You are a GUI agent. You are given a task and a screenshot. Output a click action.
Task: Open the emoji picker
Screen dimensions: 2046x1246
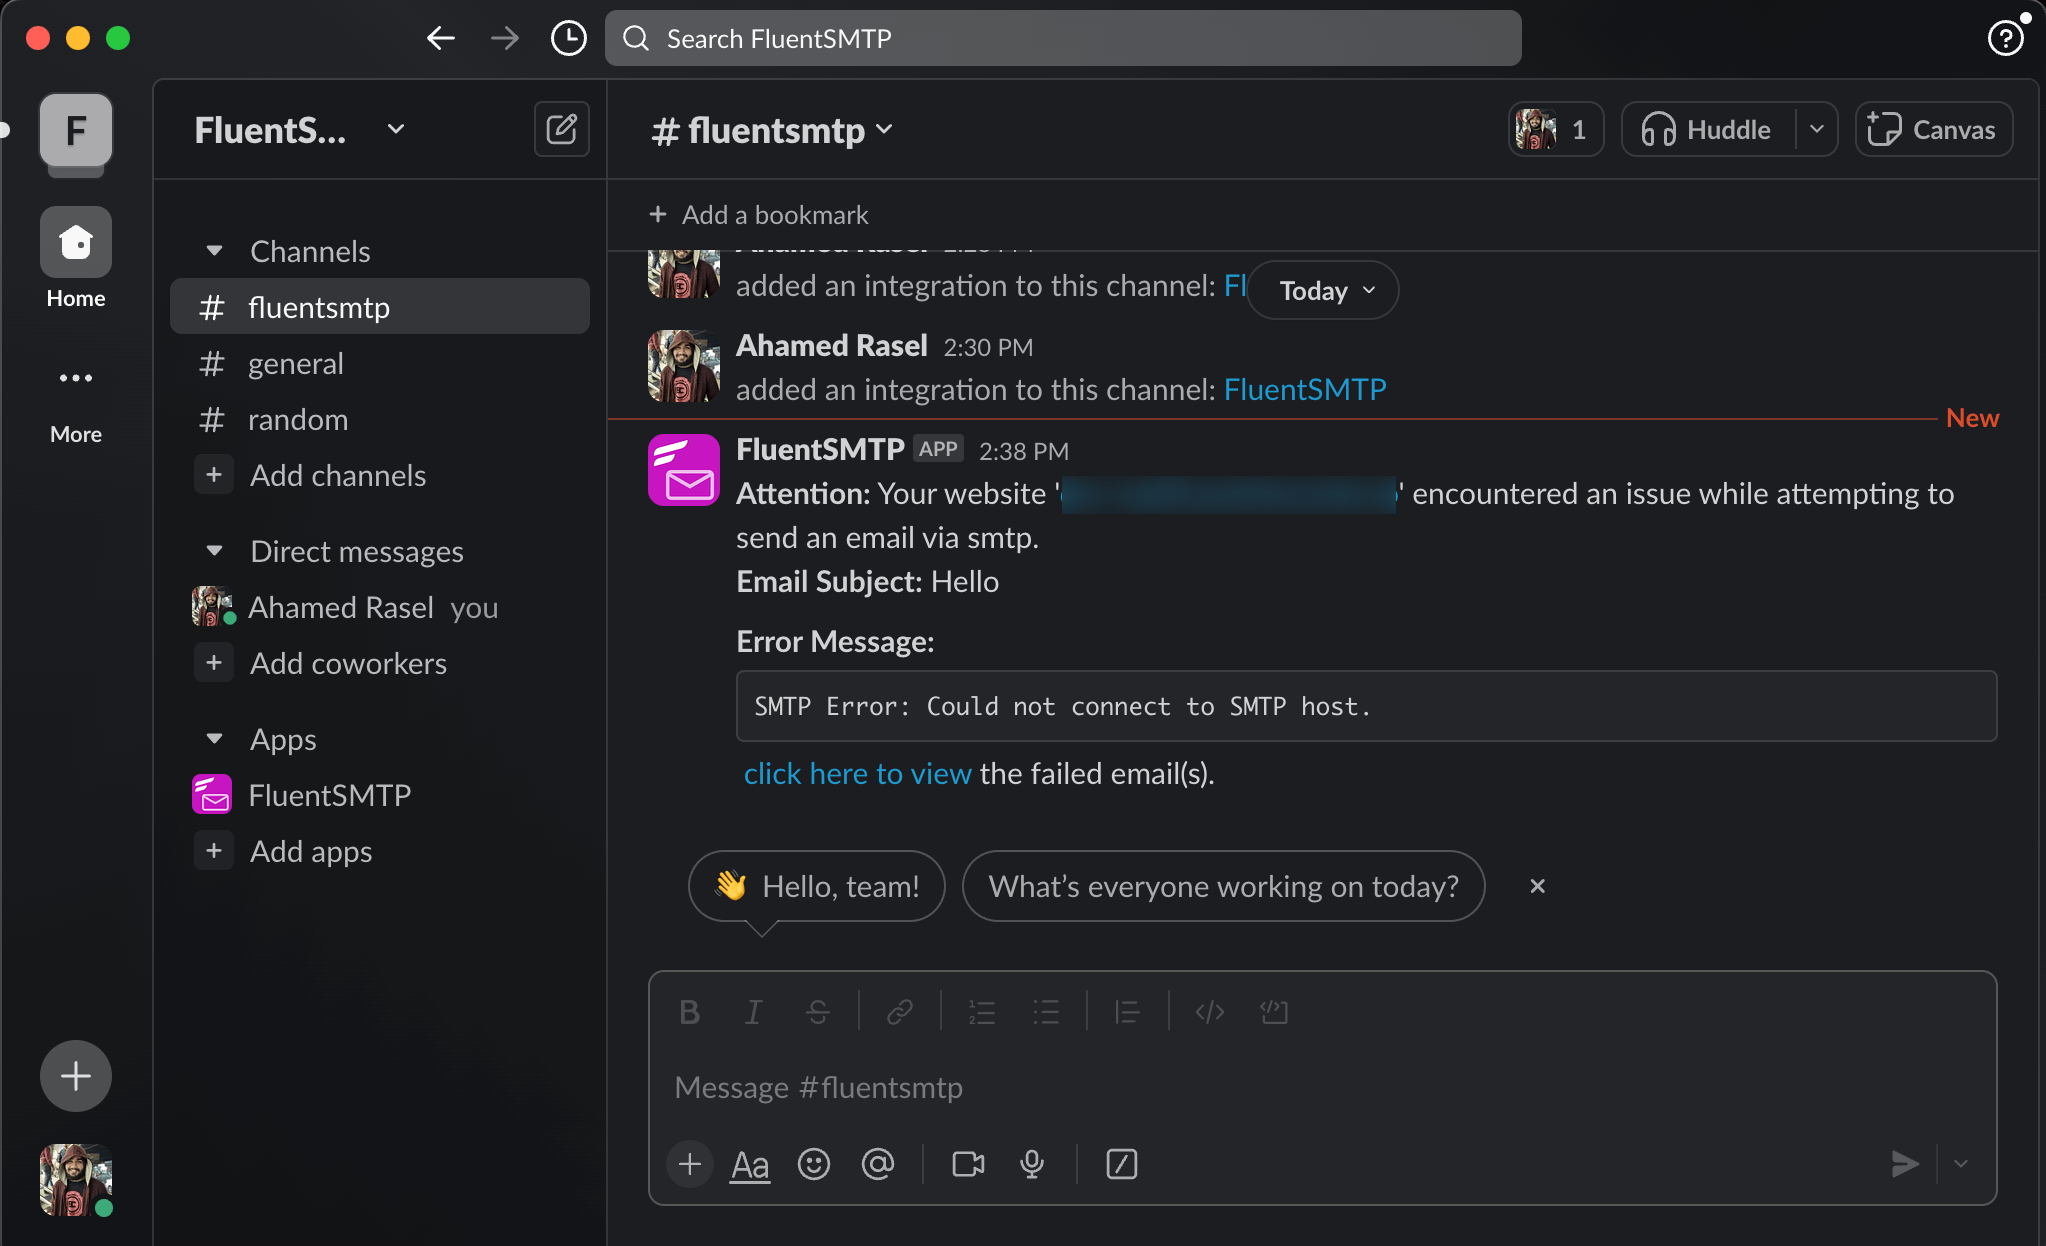(814, 1164)
